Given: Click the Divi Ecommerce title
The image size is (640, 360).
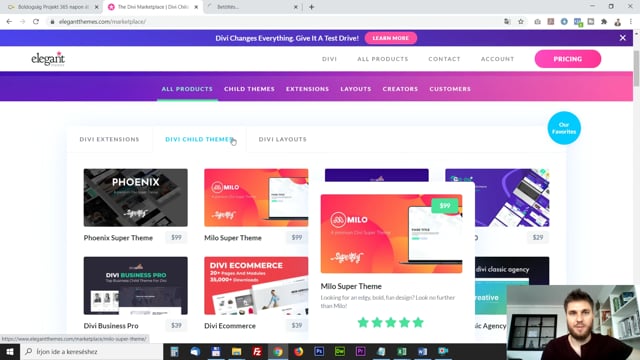Looking at the screenshot, I should coord(230,326).
